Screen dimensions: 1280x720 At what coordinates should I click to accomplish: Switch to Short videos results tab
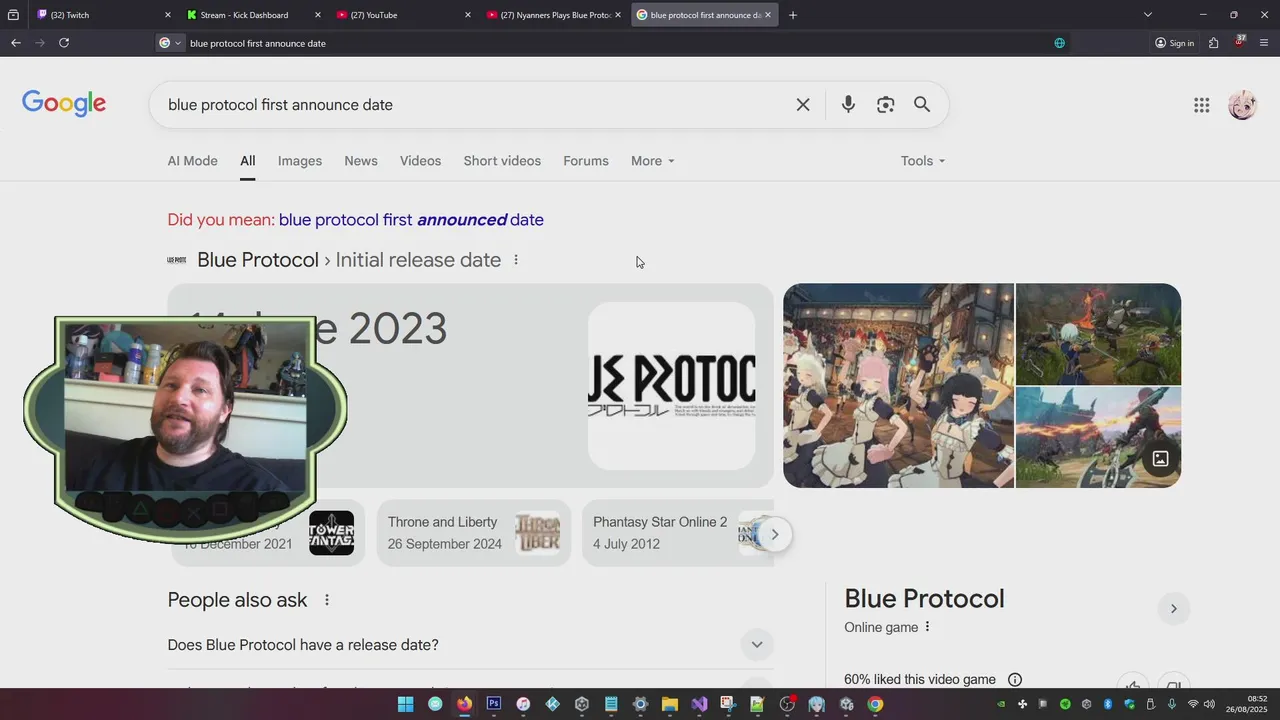pyautogui.click(x=502, y=161)
